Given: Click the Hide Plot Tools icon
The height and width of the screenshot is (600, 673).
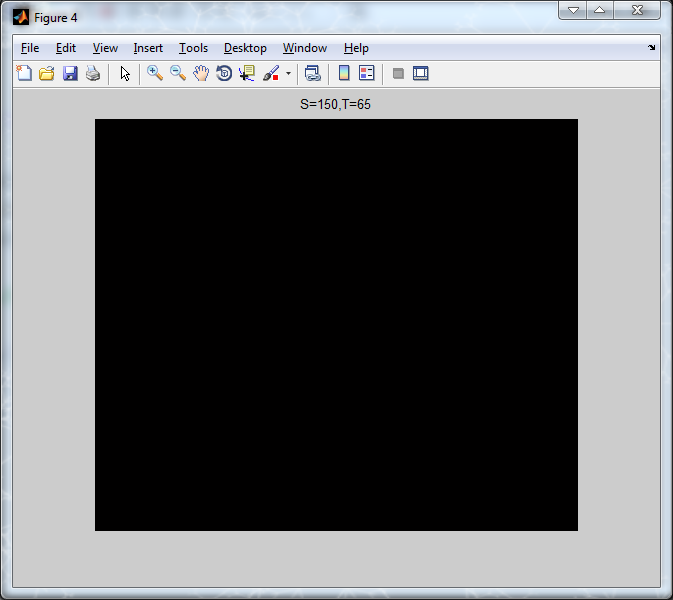Looking at the screenshot, I should pyautogui.click(x=398, y=73).
